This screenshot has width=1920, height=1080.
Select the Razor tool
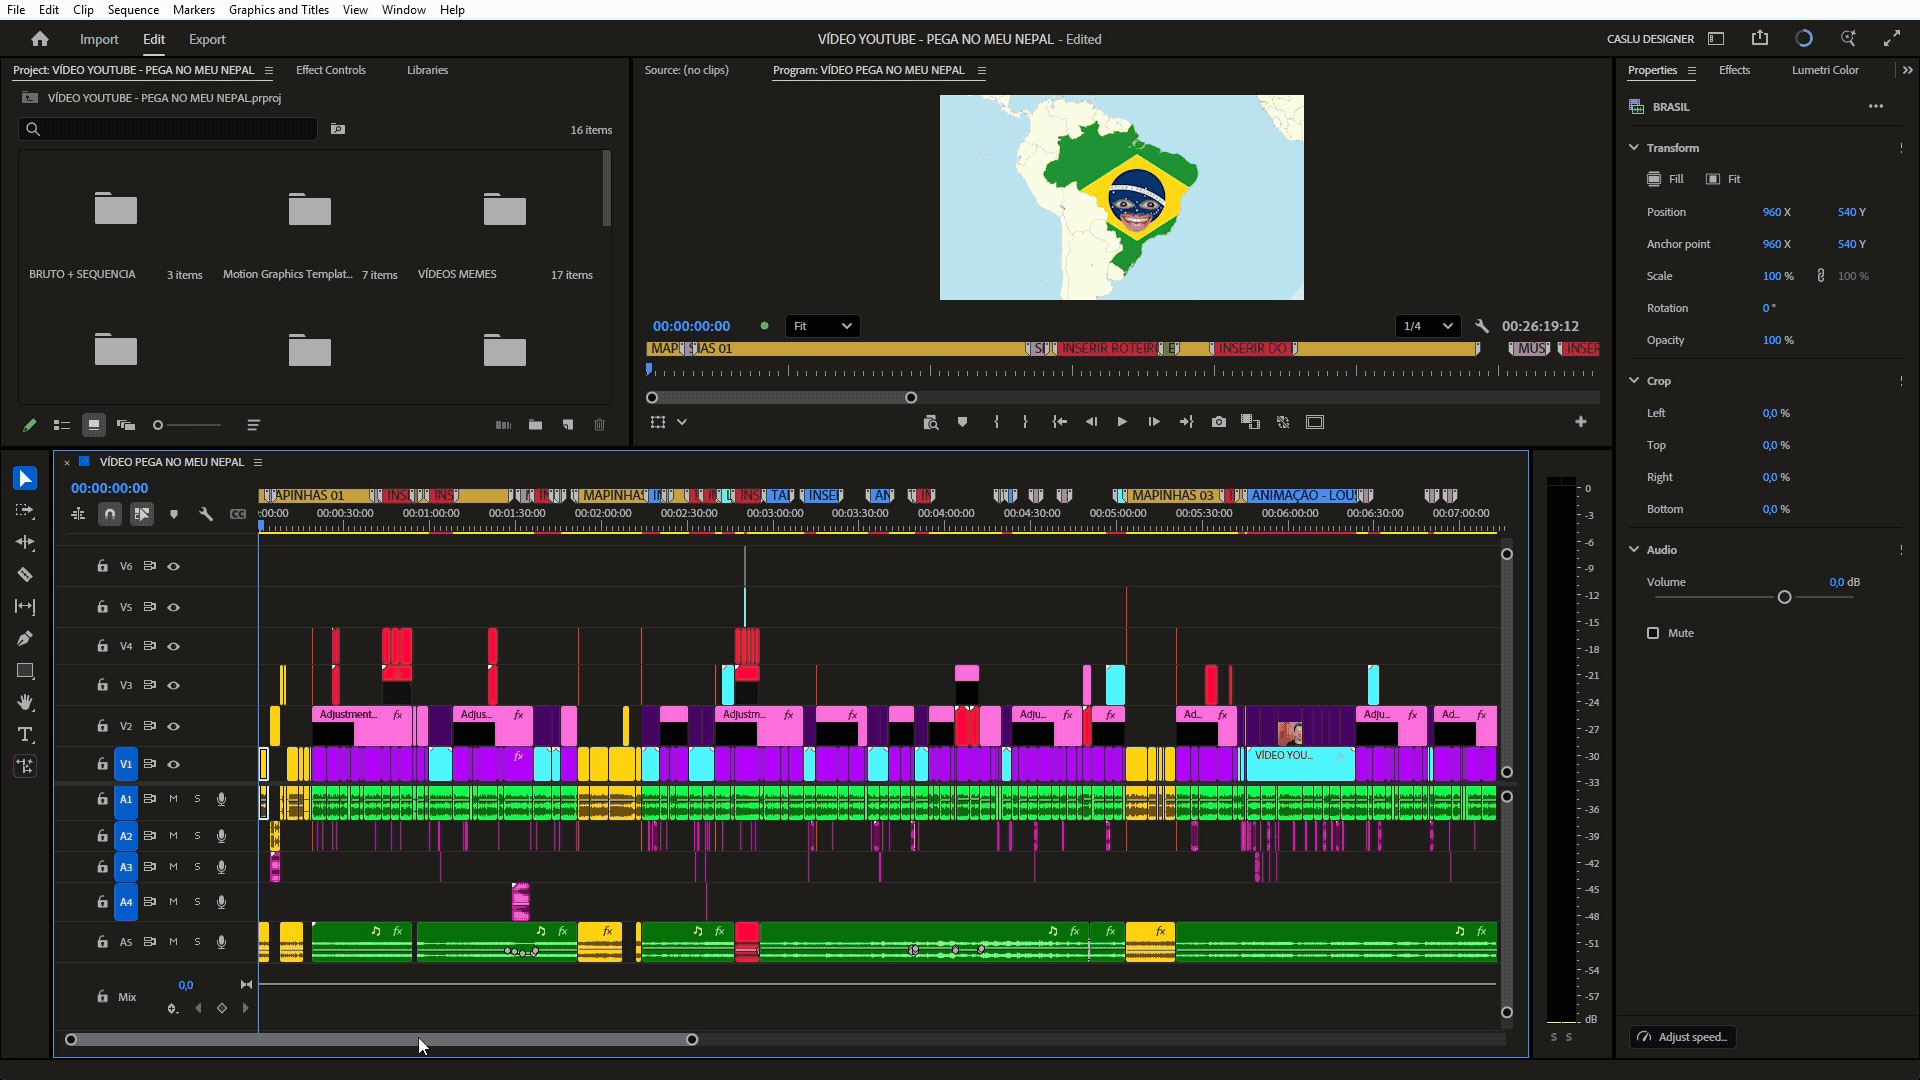[25, 575]
